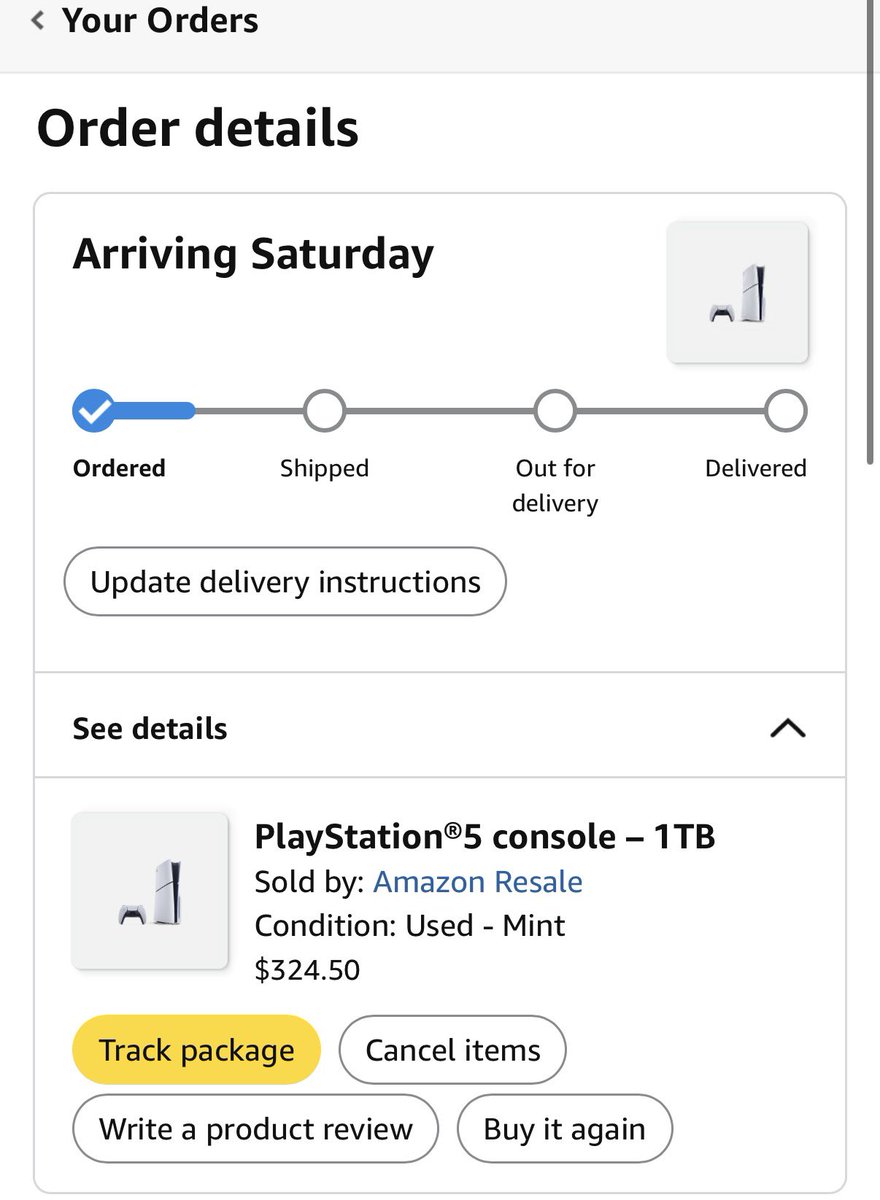The width and height of the screenshot is (880, 1200).
Task: Click the Arriving Saturday heading
Action: pyautogui.click(x=253, y=254)
